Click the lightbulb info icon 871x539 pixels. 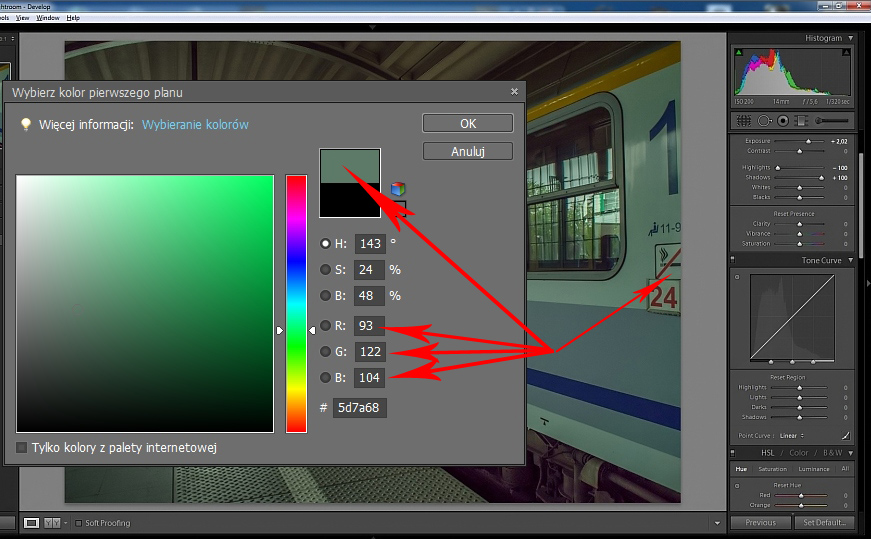pos(26,125)
